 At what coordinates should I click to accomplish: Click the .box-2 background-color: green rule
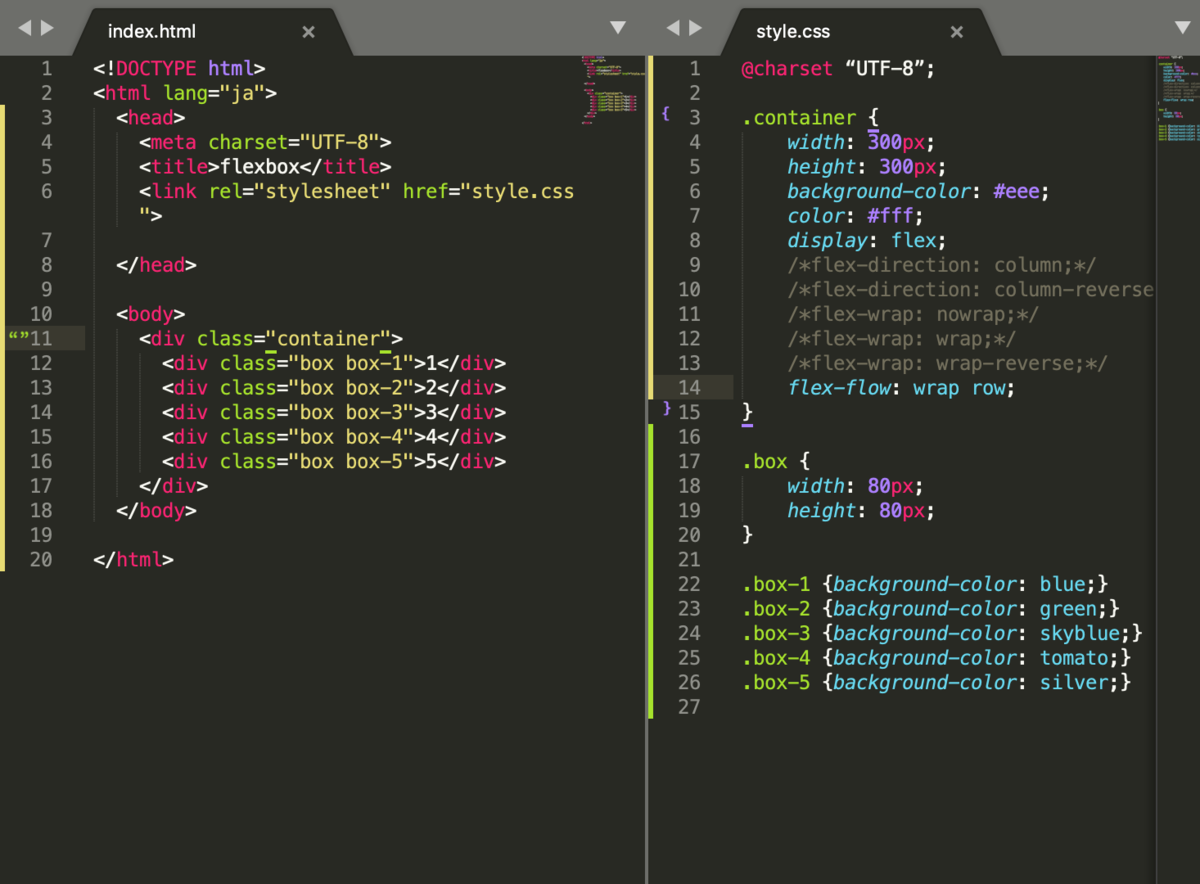(931, 608)
